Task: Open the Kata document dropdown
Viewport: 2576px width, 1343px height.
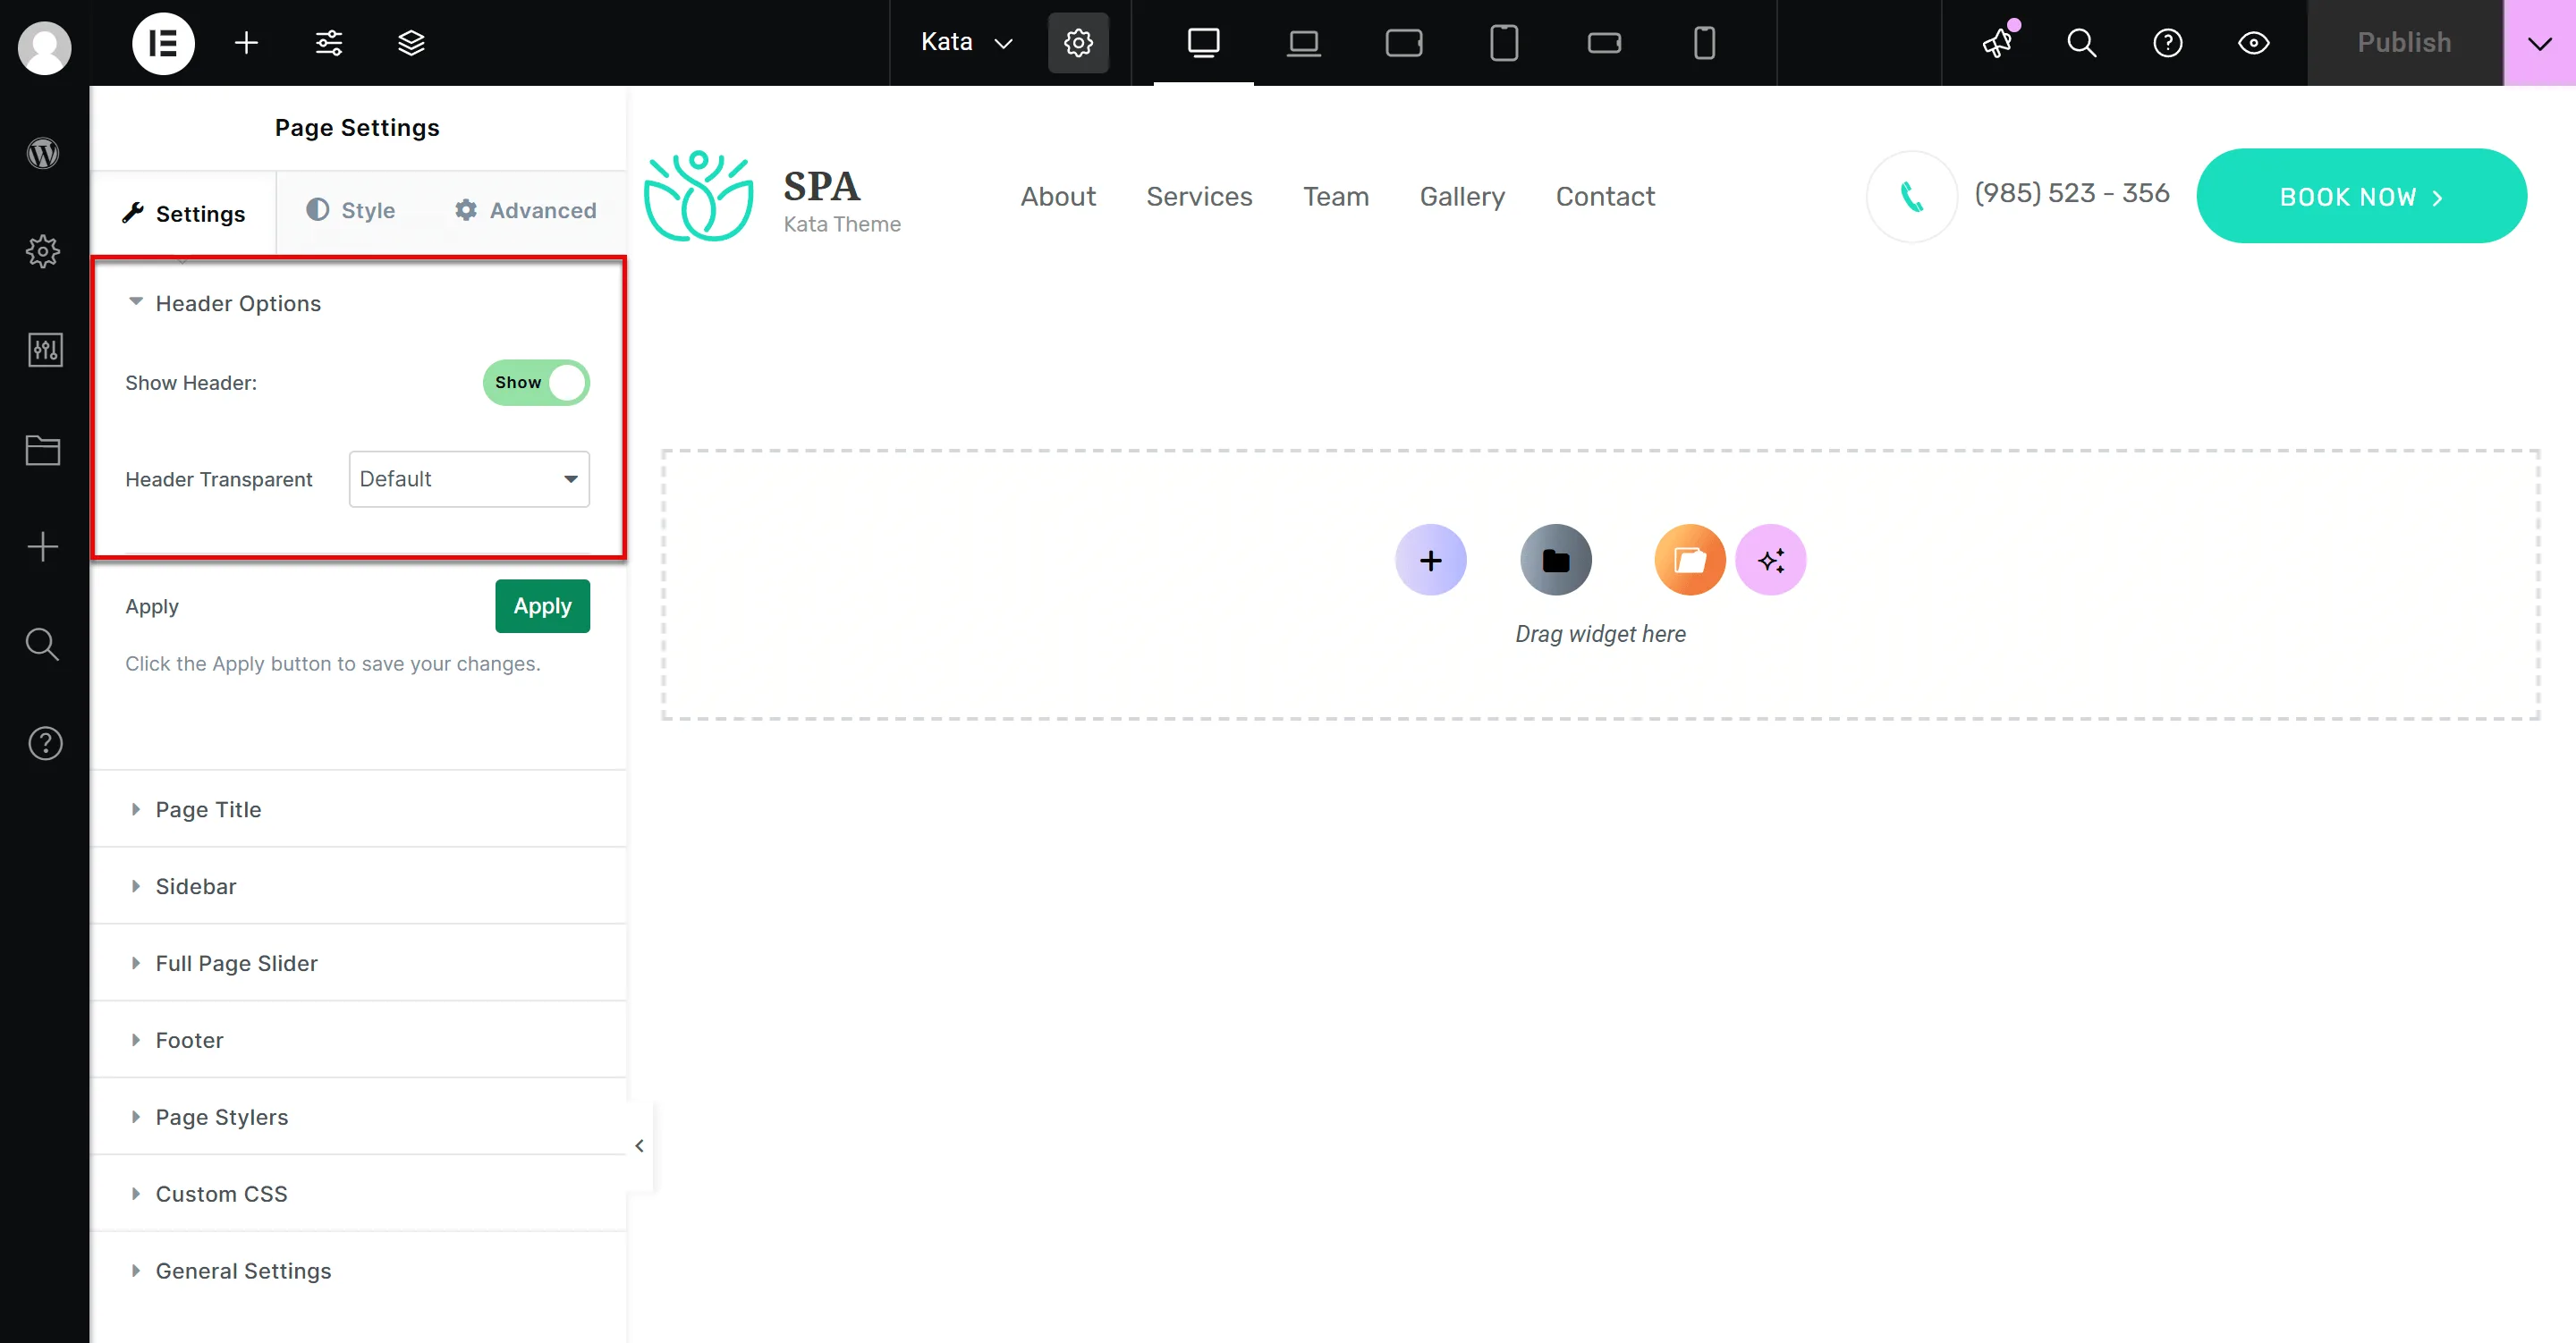Action: point(966,43)
